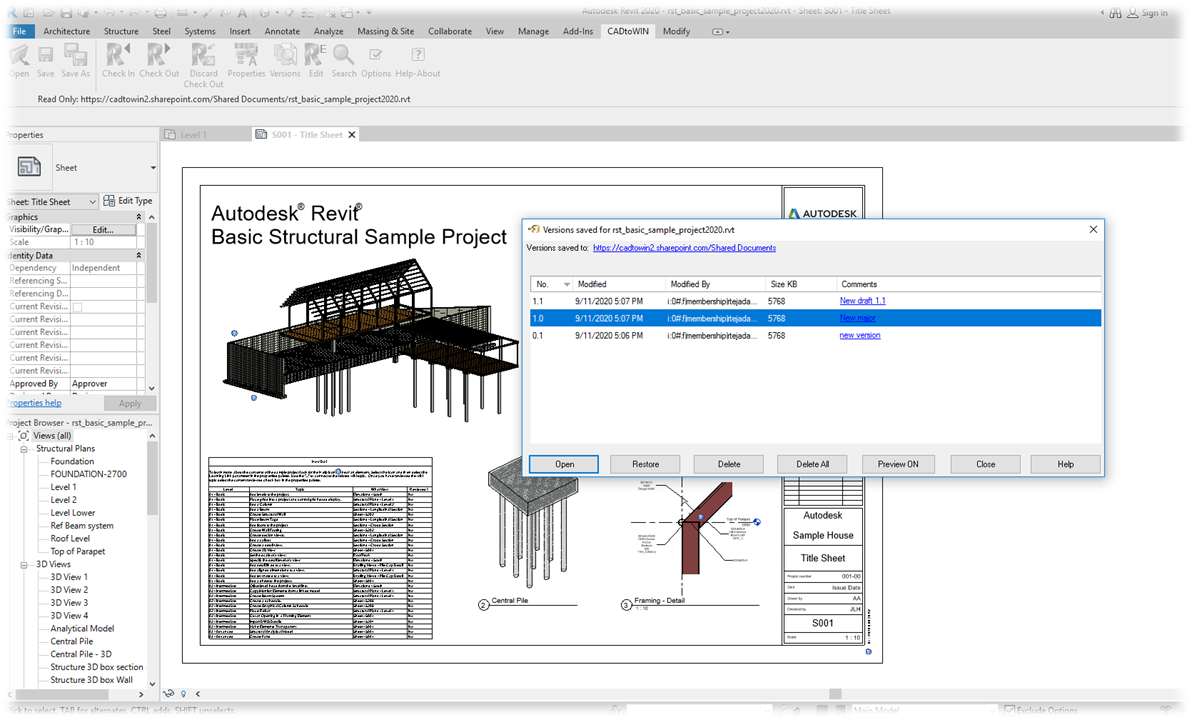Image resolution: width=1192 pixels, height=720 pixels.
Task: Click the Check Out ribbon icon
Action: pyautogui.click(x=159, y=56)
